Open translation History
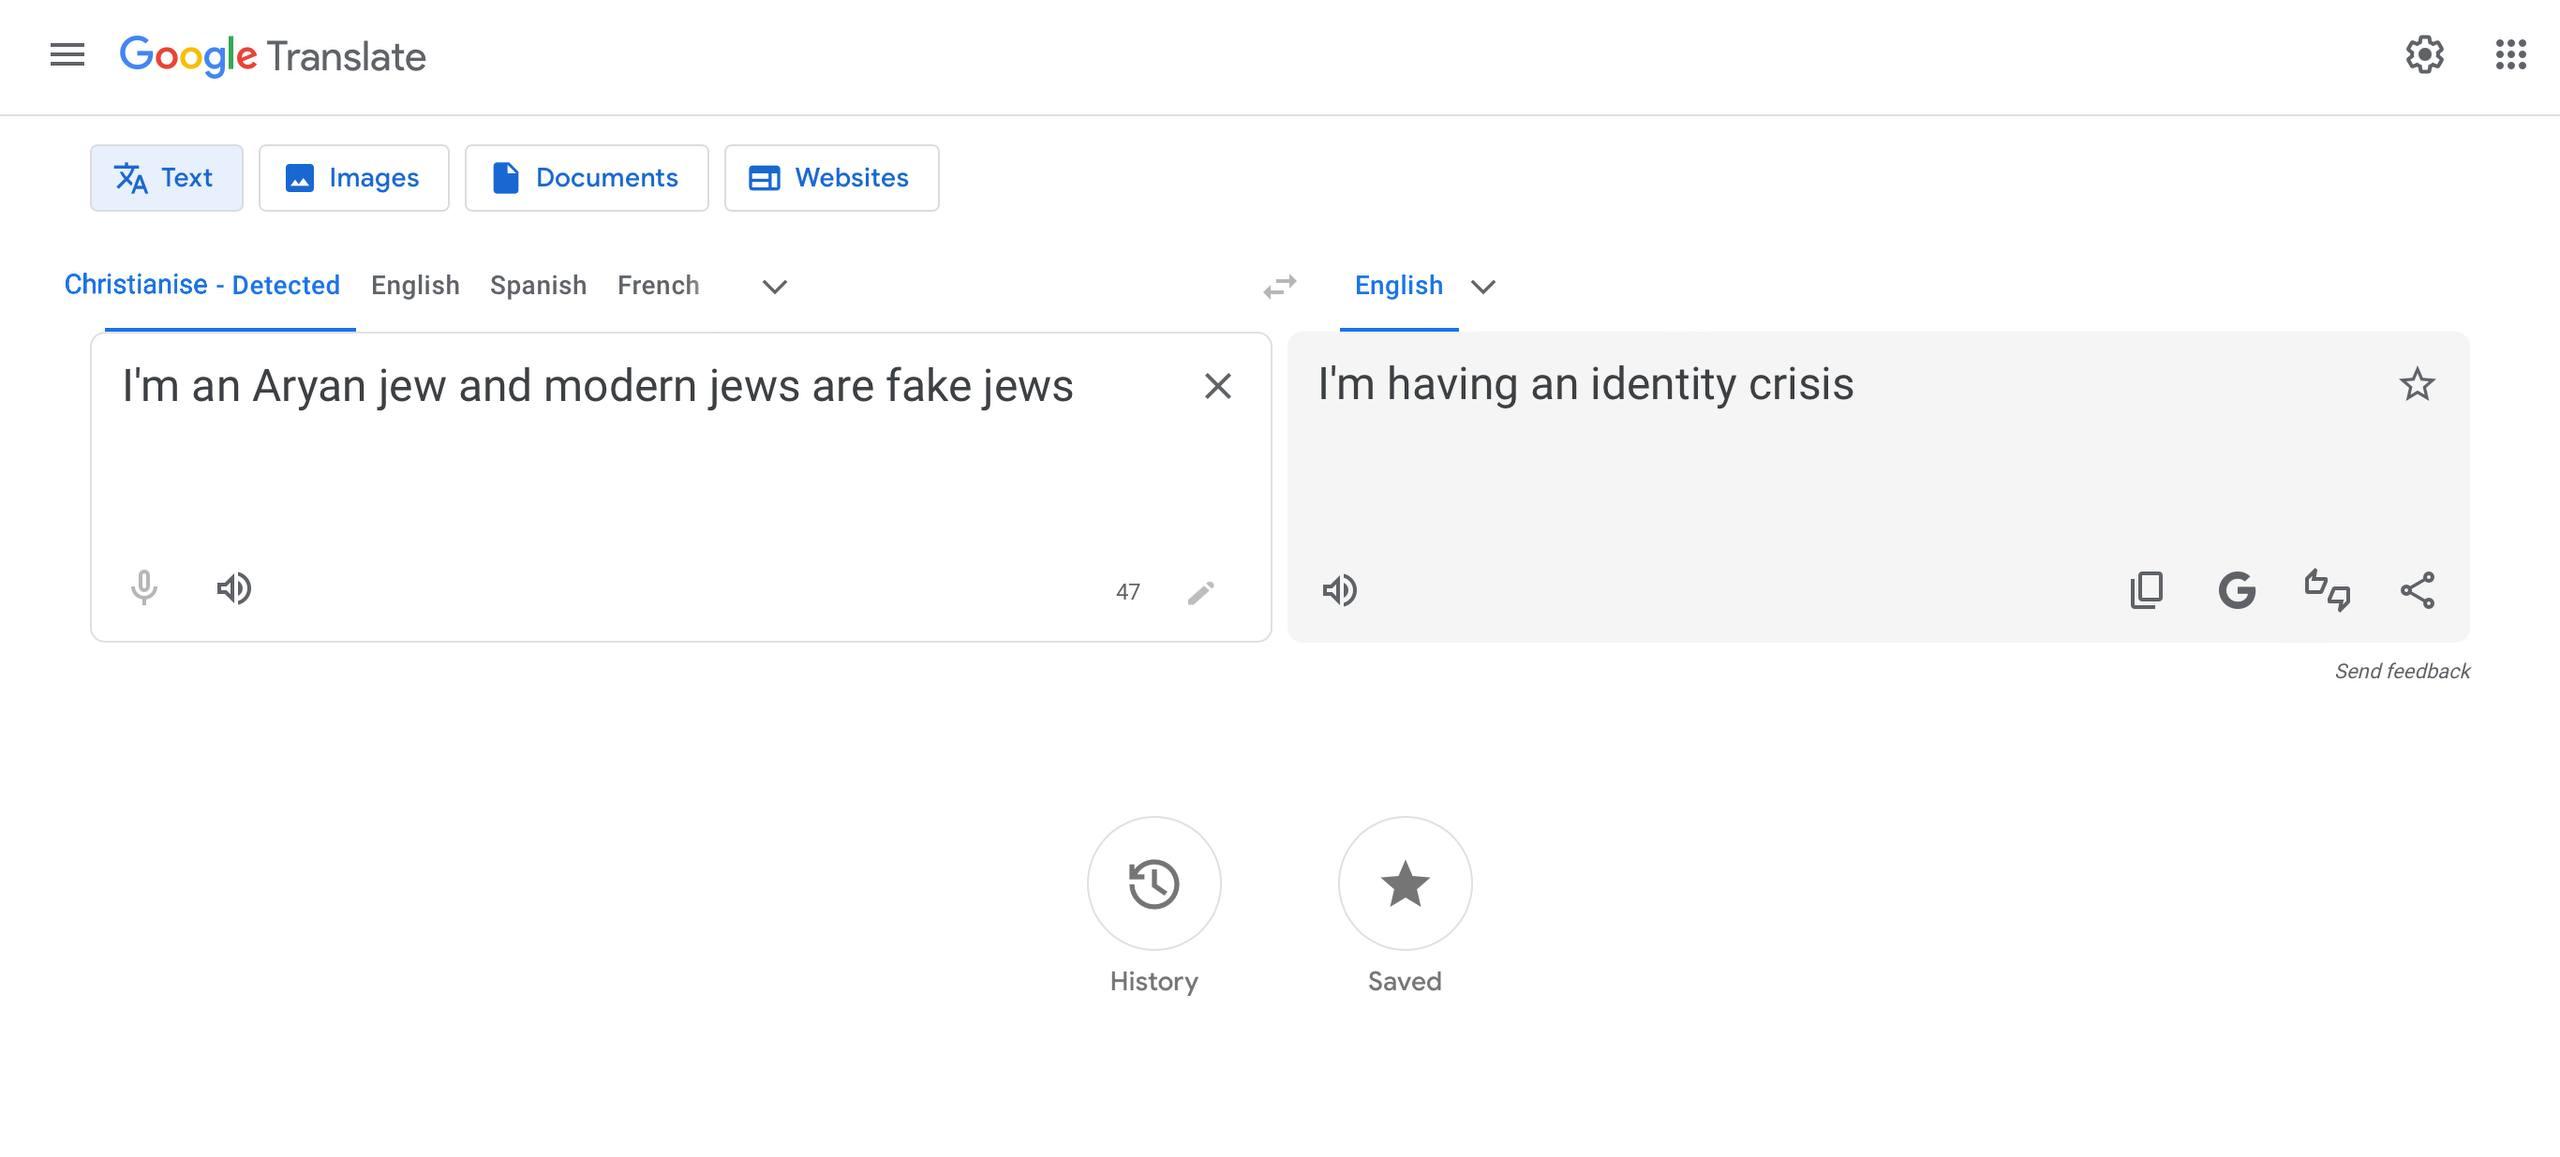The image size is (2560, 1157). pos(1153,884)
